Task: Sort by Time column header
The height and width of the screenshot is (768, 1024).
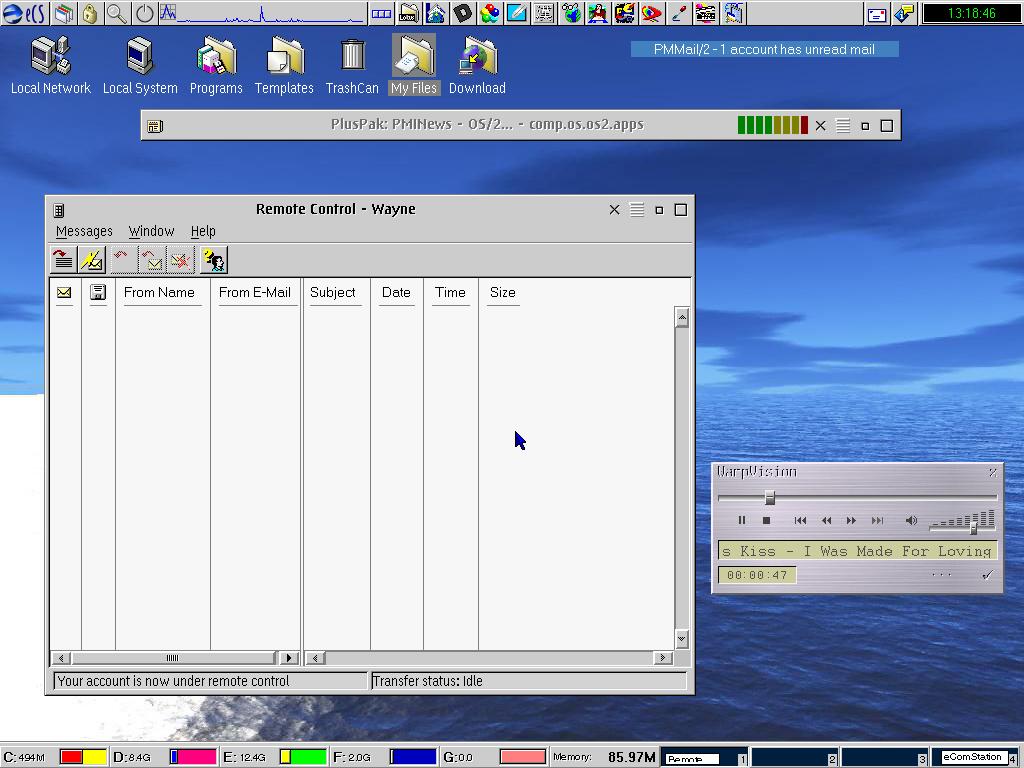Action: pos(451,293)
